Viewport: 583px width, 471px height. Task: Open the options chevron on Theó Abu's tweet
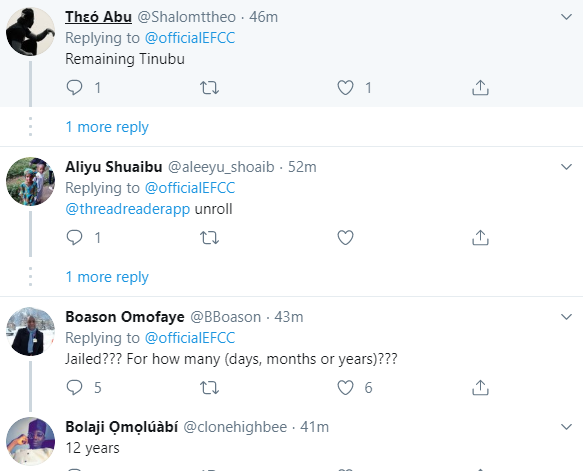point(566,17)
